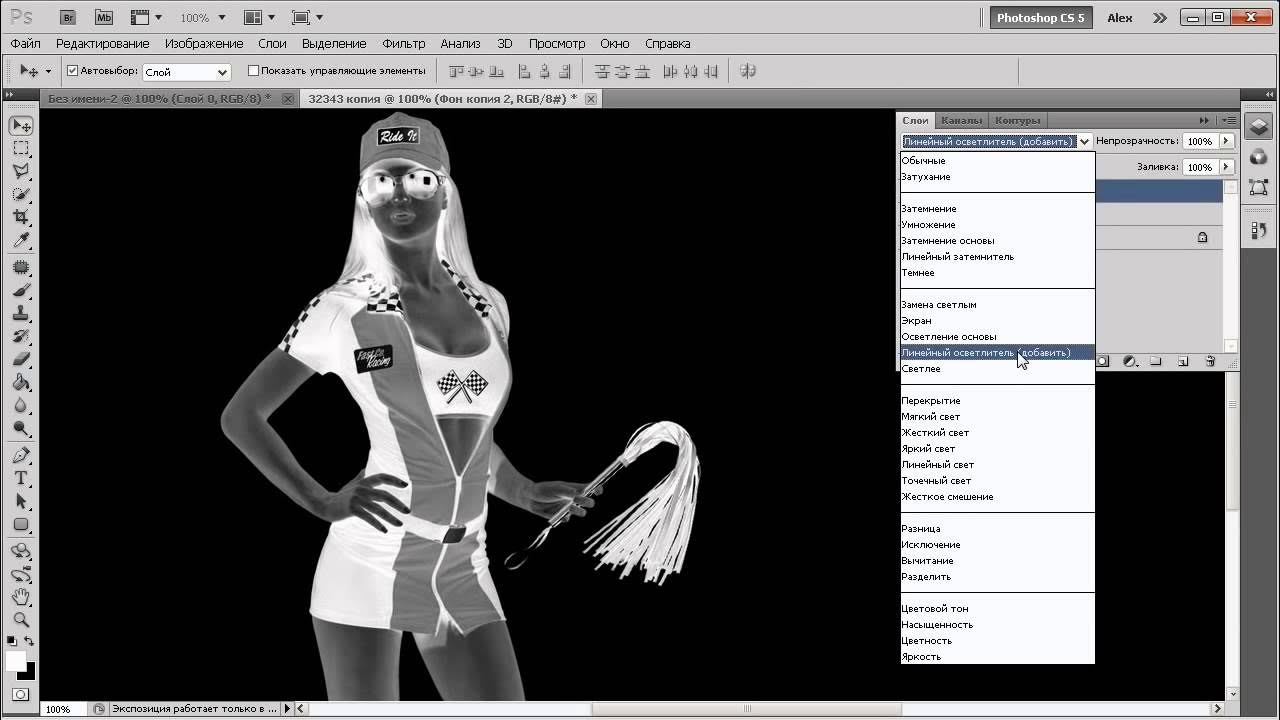The image size is (1280, 720).
Task: Create new layer group folder icon
Action: (1155, 361)
